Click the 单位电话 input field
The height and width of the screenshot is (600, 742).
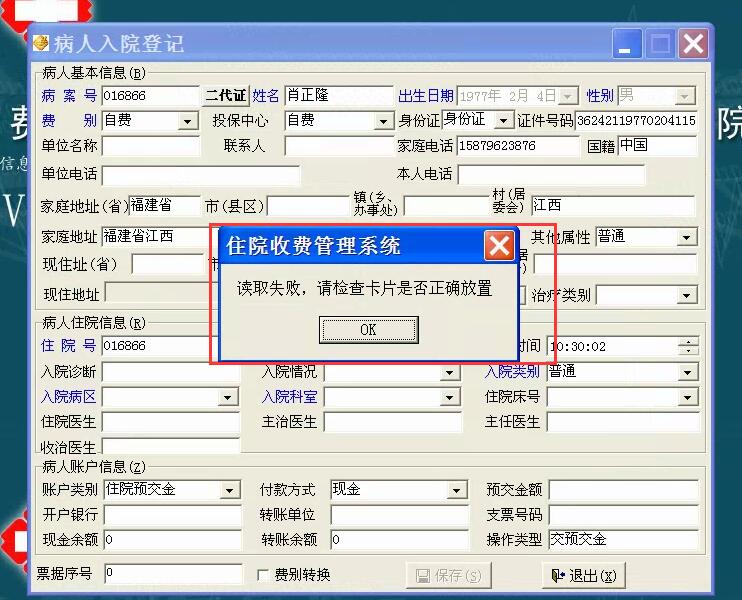click(201, 175)
